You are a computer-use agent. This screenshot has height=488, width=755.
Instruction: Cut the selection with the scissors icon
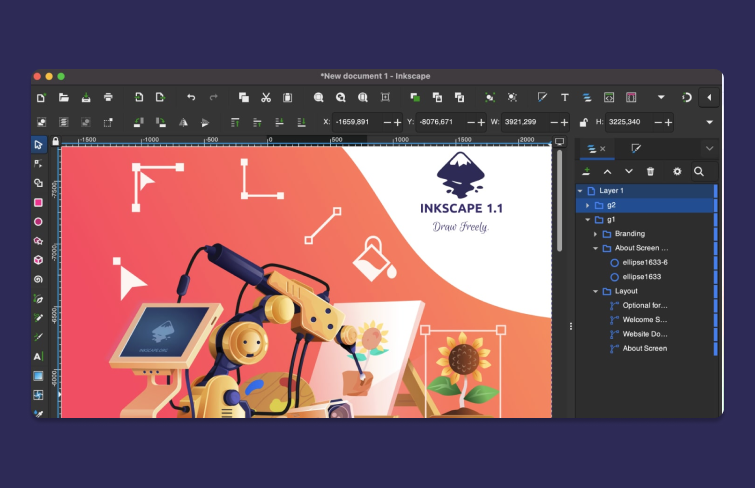point(266,98)
